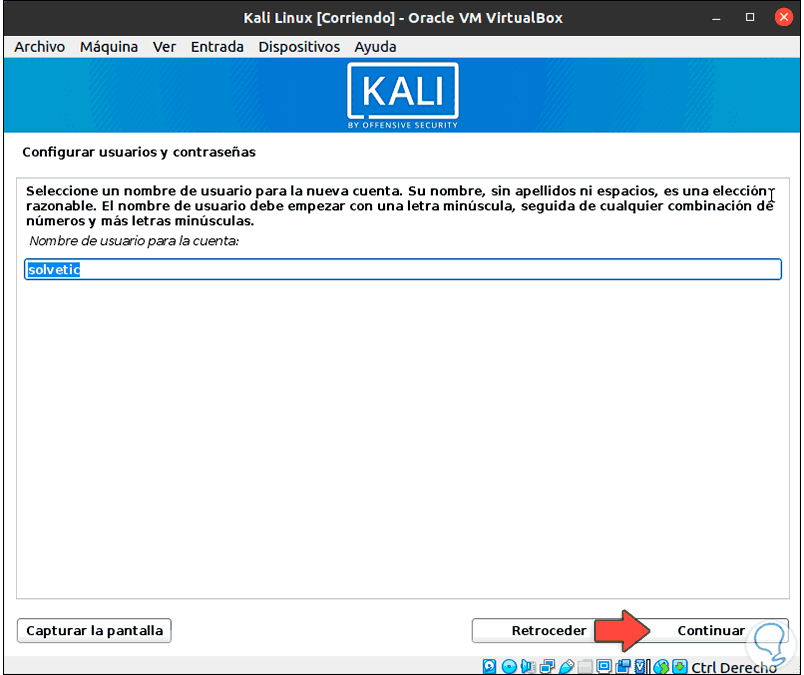Click the optical disc status icon
The height and width of the screenshot is (675, 804).
pos(509,666)
